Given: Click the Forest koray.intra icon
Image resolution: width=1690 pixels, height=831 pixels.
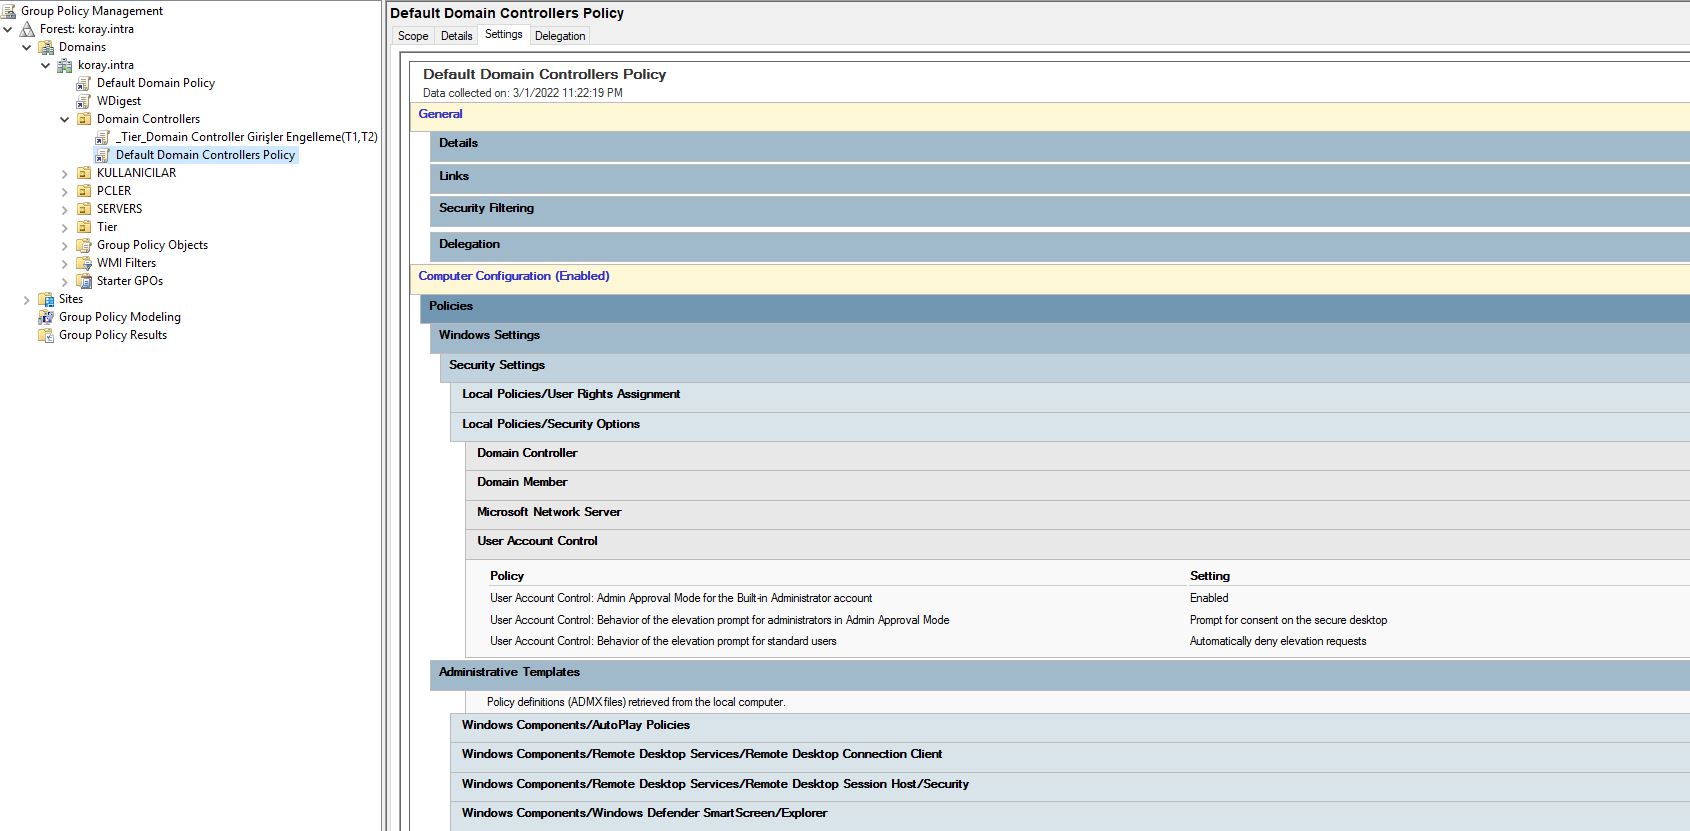Looking at the screenshot, I should (x=27, y=29).
